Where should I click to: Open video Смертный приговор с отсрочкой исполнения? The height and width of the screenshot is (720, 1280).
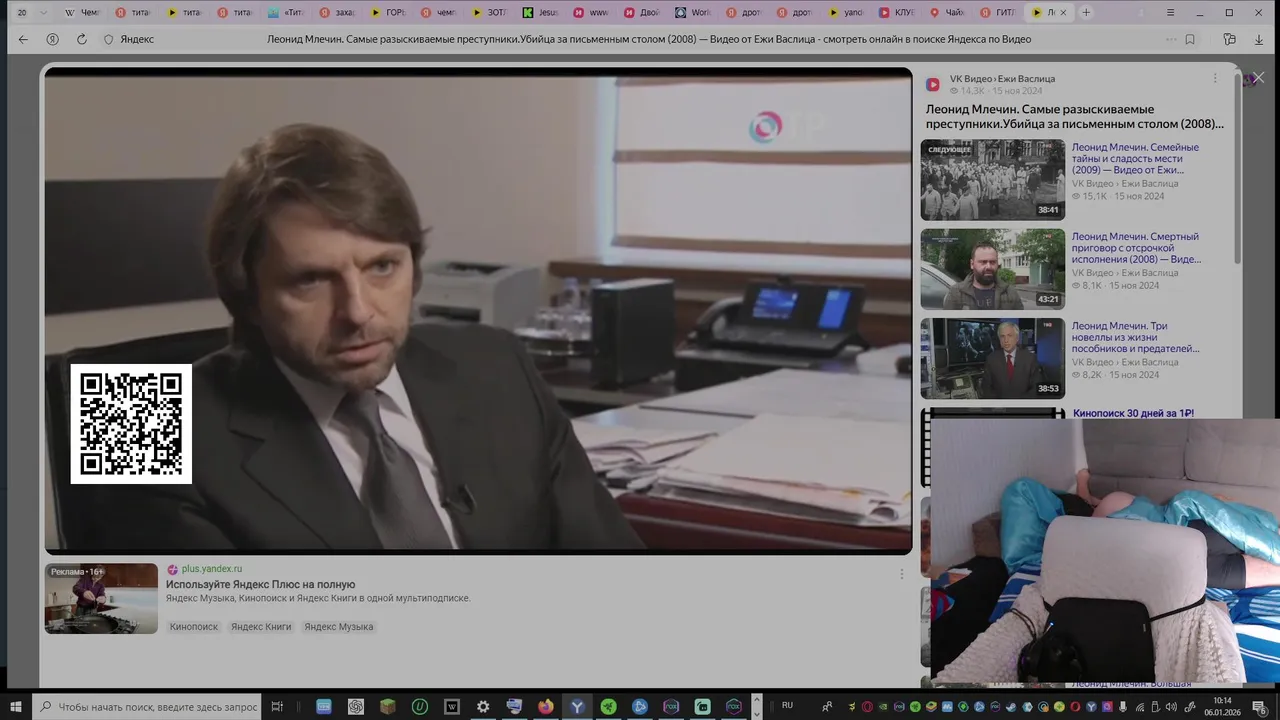point(1135,248)
